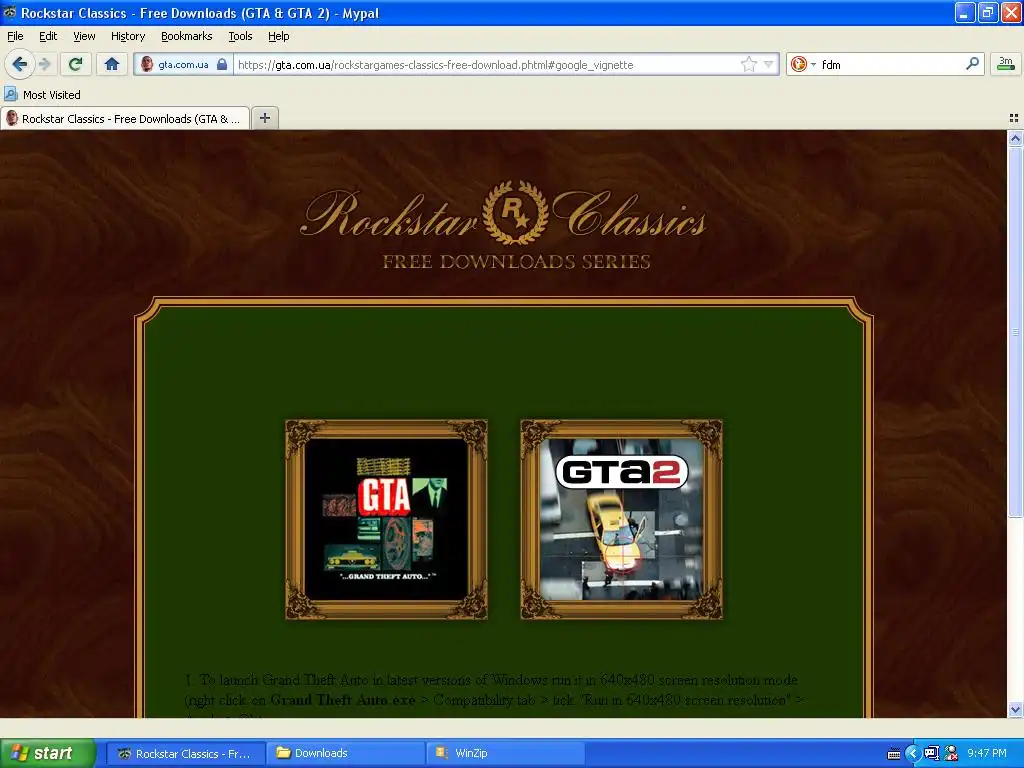Reload the current page
This screenshot has width=1024, height=768.
point(76,64)
